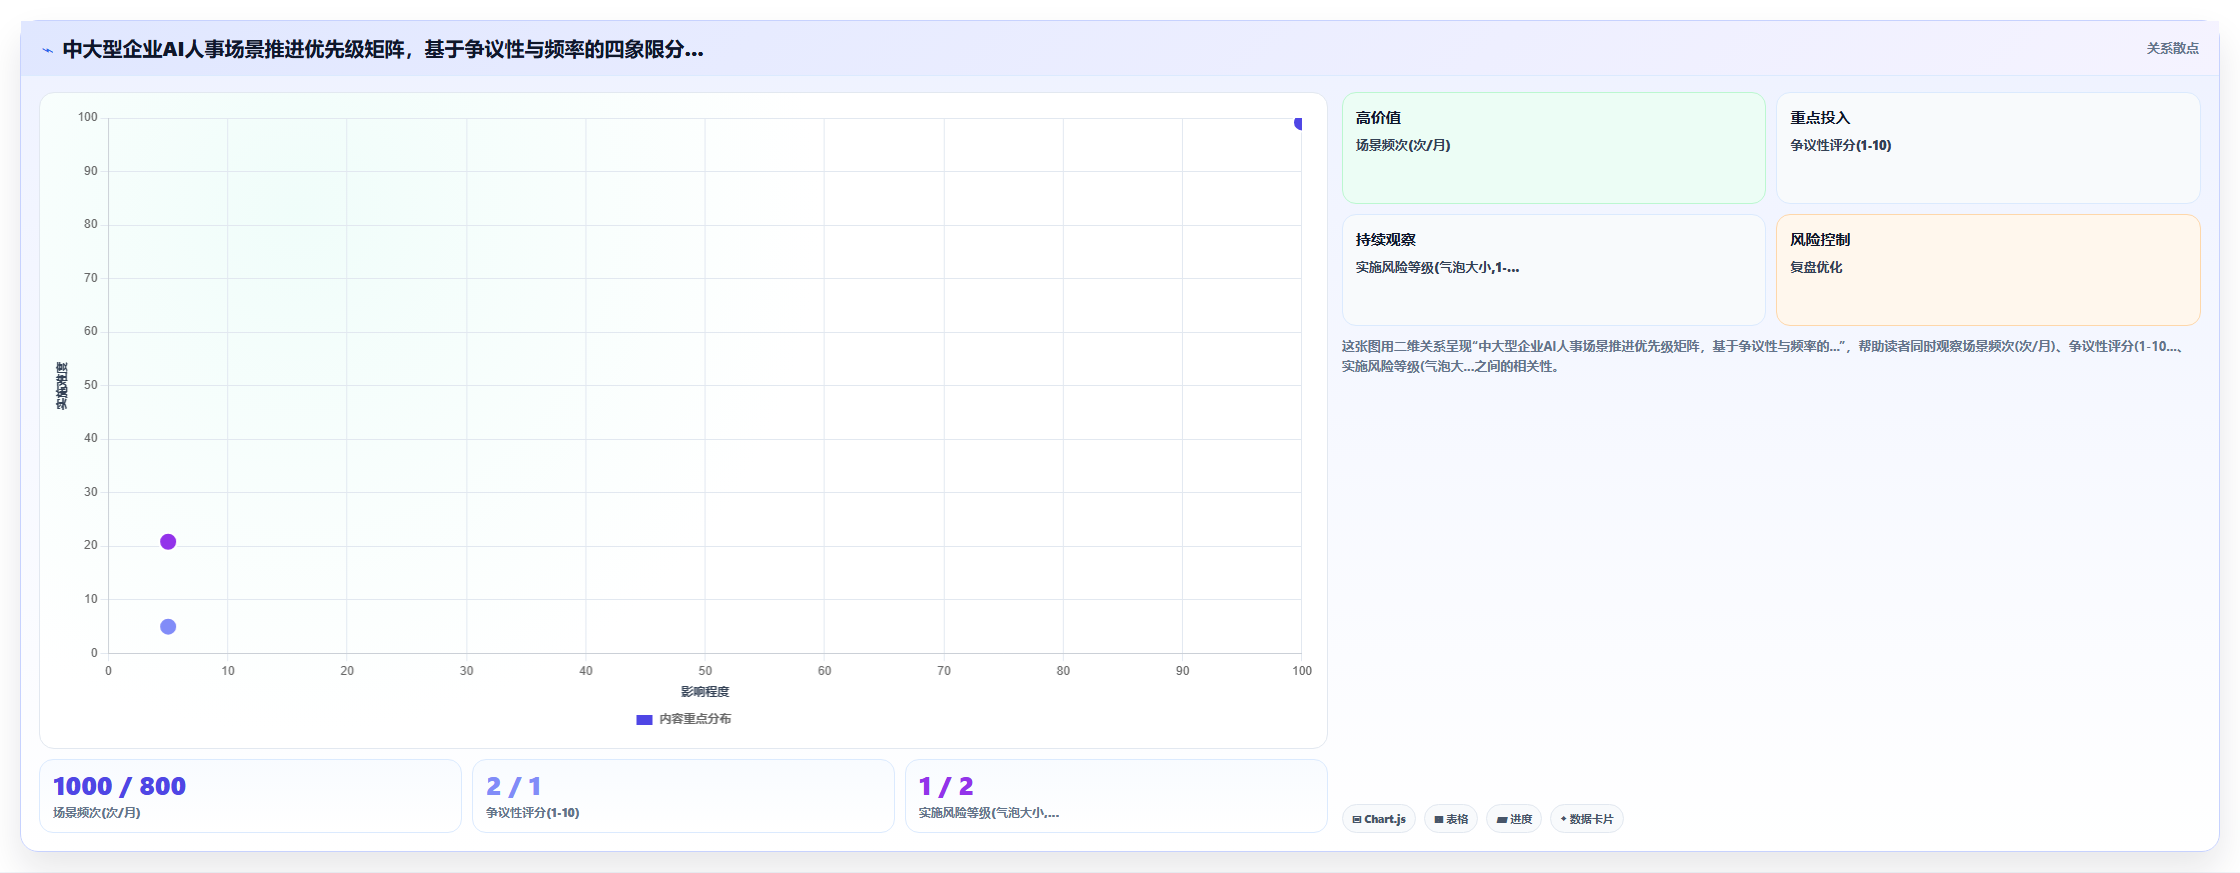Select the light blue data point near y=5

(x=168, y=627)
